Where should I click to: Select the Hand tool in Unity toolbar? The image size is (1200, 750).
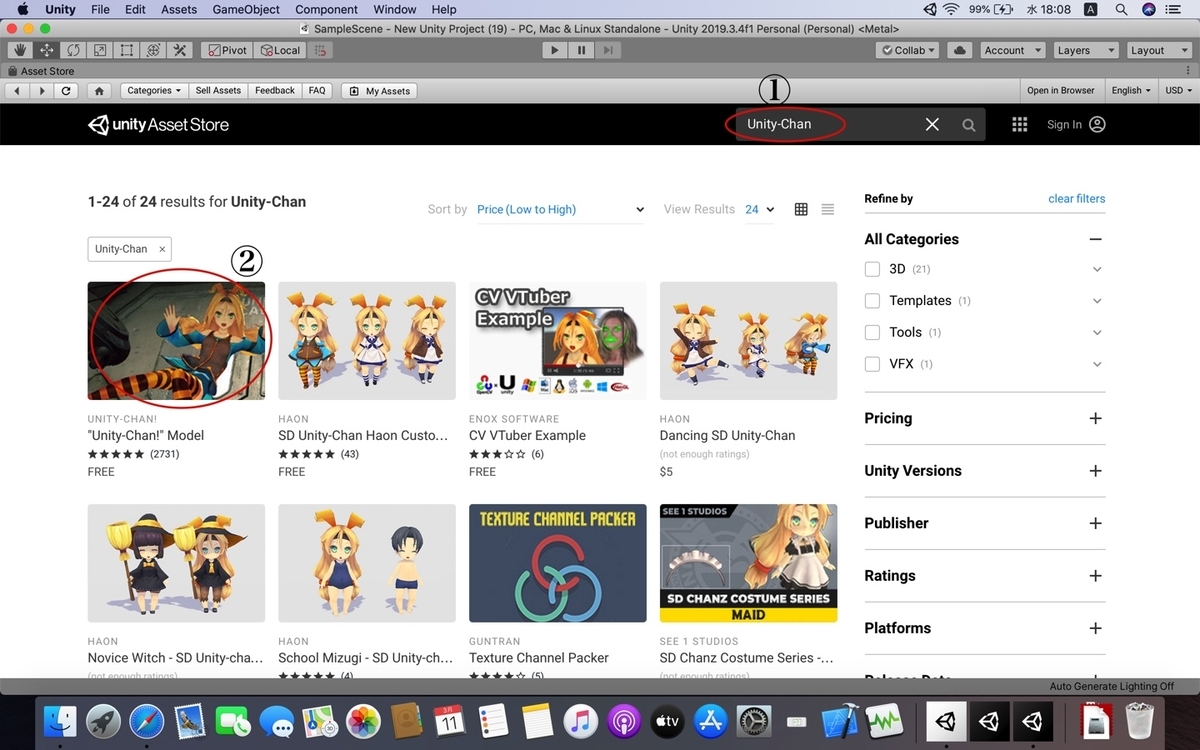20,50
